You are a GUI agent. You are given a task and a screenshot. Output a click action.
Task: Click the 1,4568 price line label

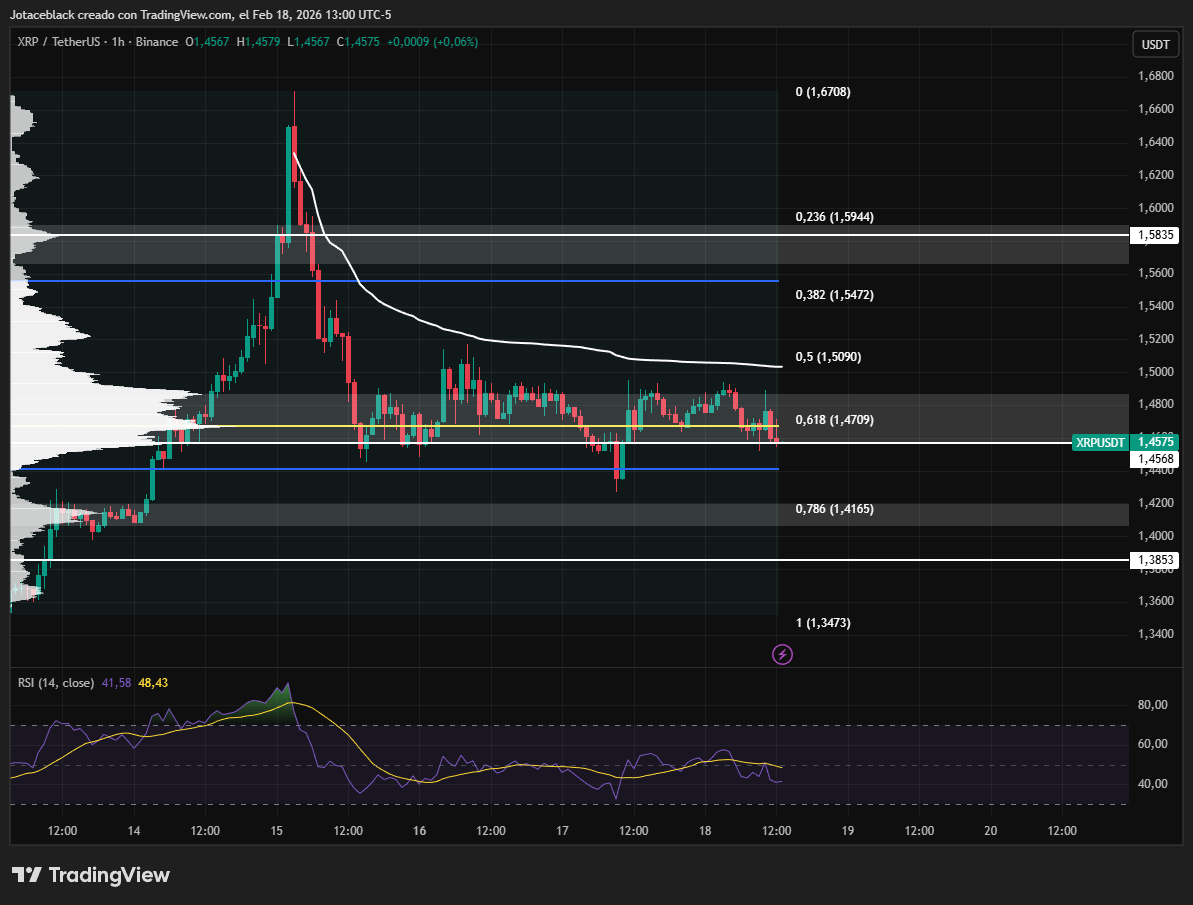(x=1155, y=459)
